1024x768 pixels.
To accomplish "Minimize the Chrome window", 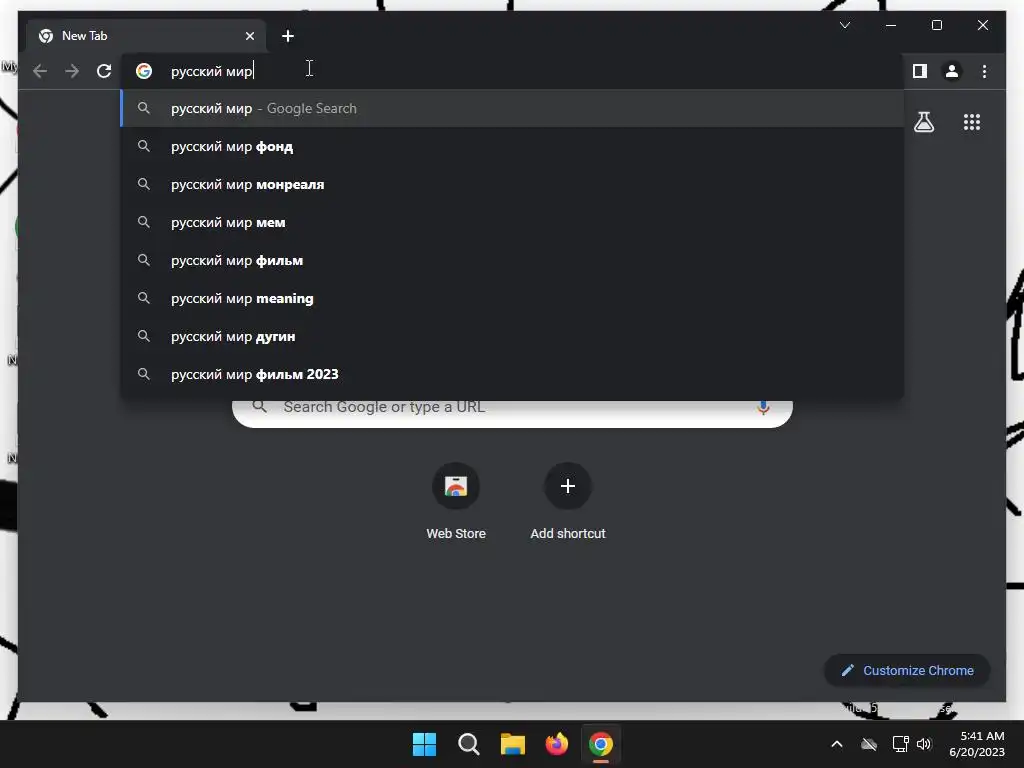I will coord(891,25).
